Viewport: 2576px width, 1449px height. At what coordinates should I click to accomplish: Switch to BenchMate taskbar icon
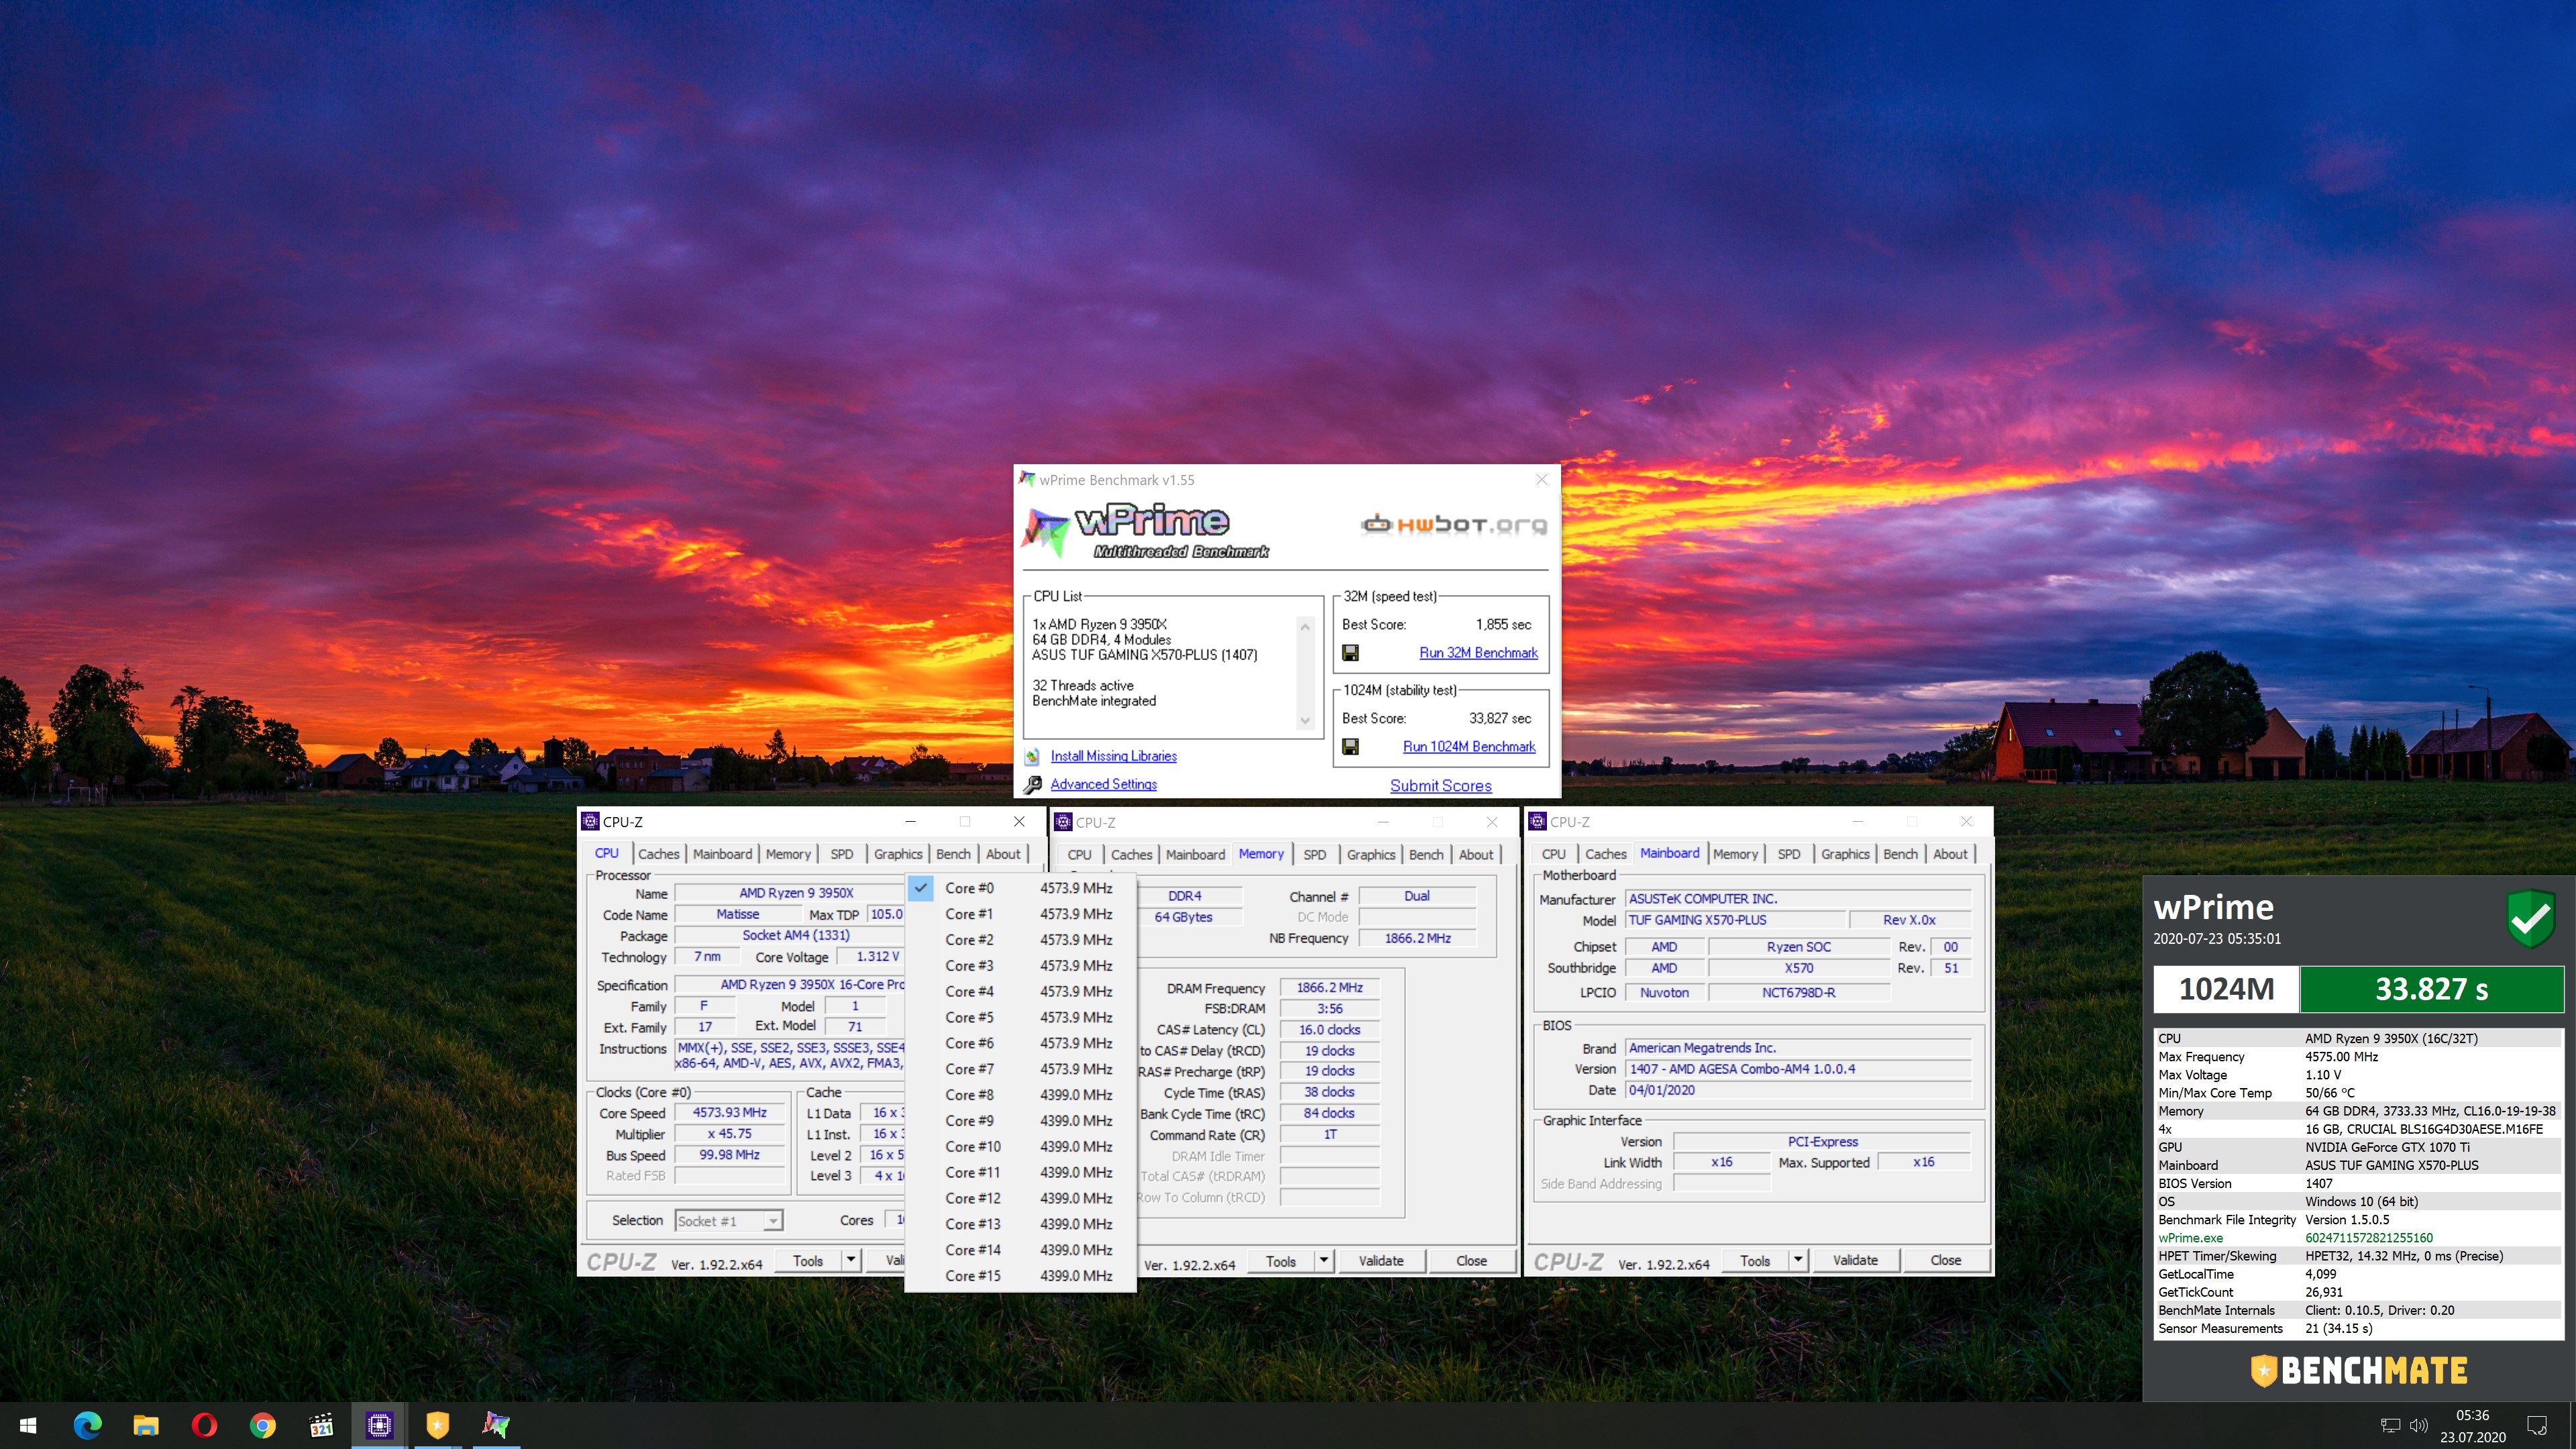(x=437, y=1425)
